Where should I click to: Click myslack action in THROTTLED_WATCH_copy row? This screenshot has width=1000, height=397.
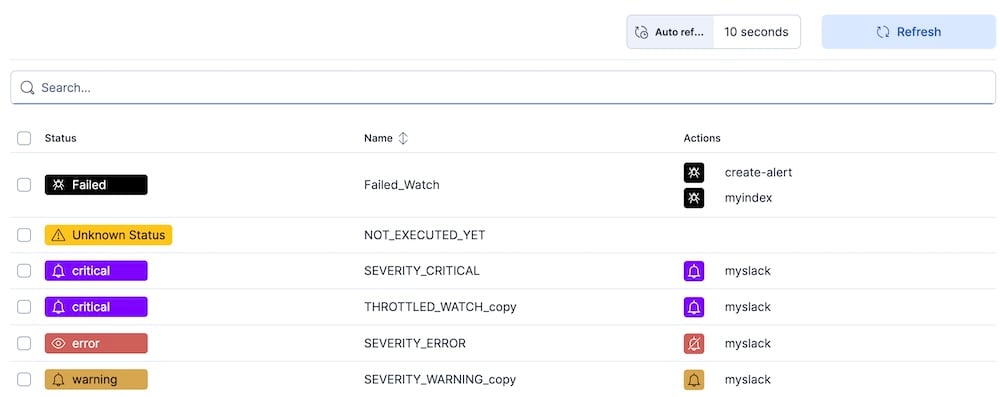point(747,307)
